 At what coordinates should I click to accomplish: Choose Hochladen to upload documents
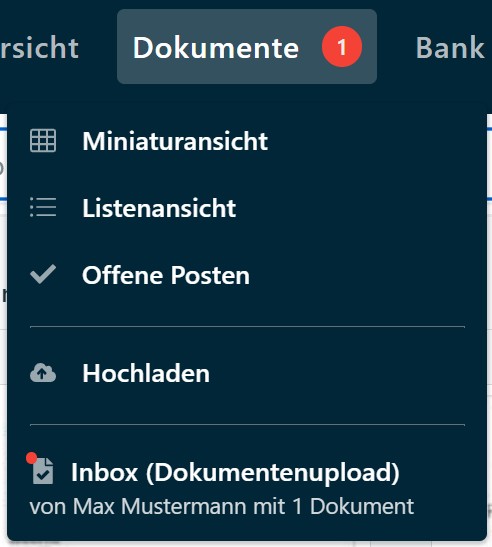tap(247, 373)
